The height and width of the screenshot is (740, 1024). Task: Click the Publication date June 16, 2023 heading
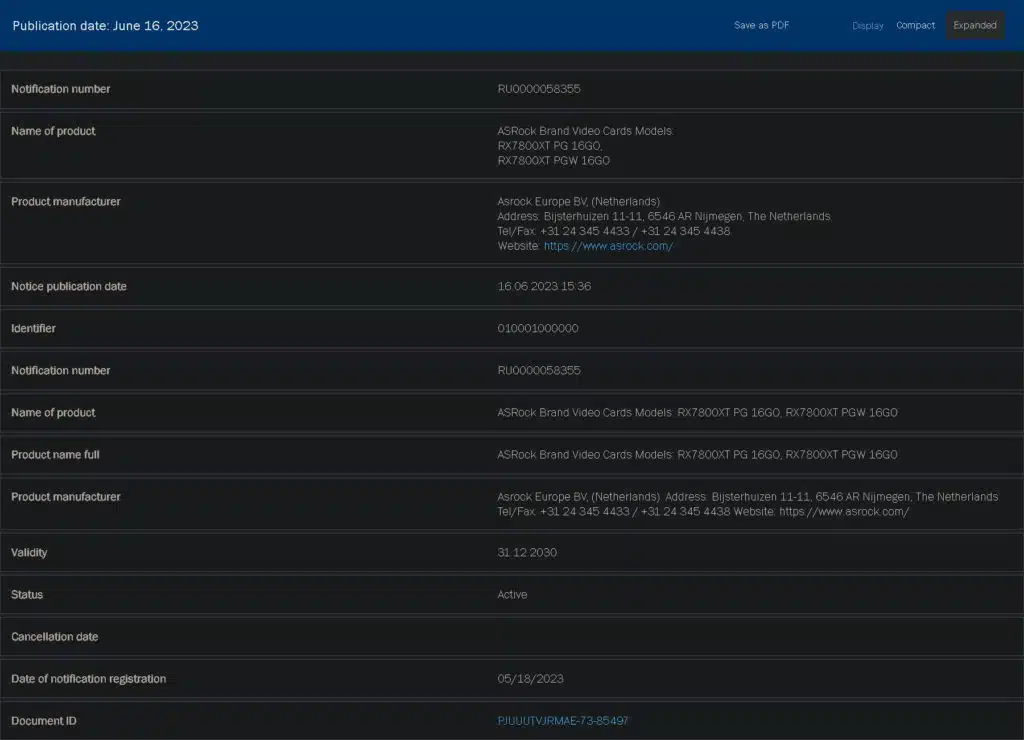click(105, 25)
